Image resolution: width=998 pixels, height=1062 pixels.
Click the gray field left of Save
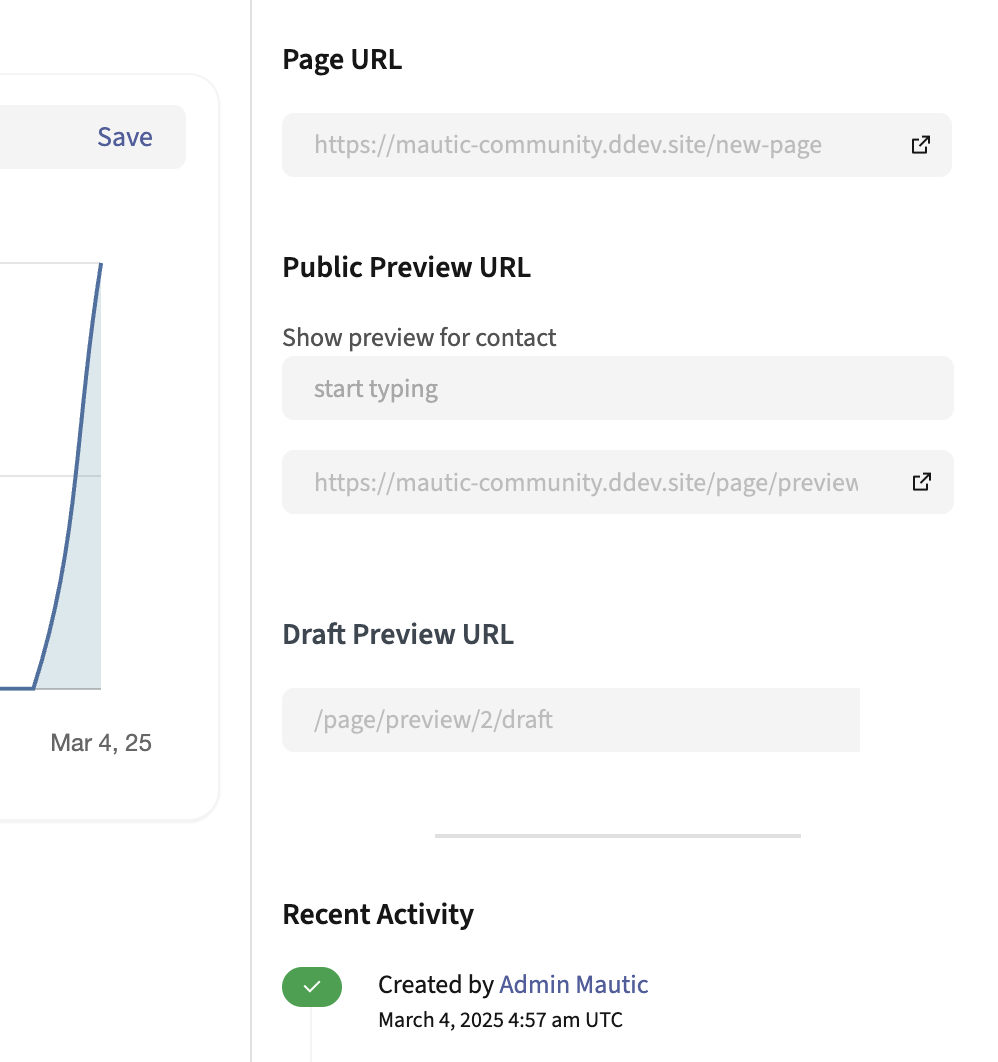point(30,137)
